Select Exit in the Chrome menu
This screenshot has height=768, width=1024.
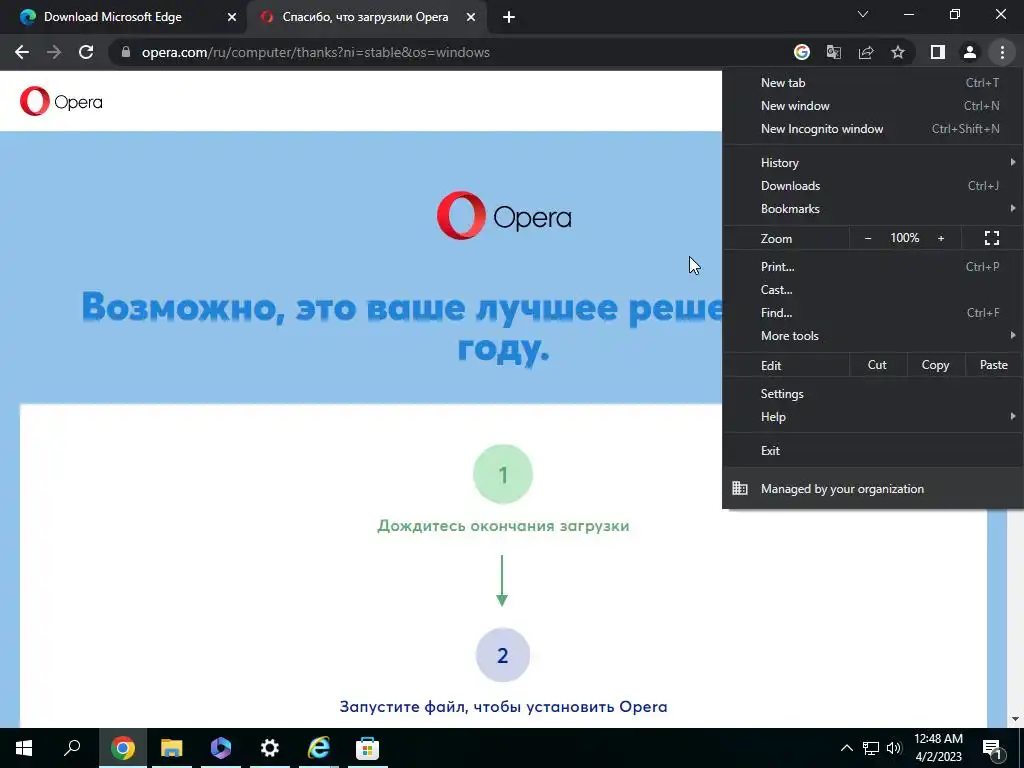point(872,451)
